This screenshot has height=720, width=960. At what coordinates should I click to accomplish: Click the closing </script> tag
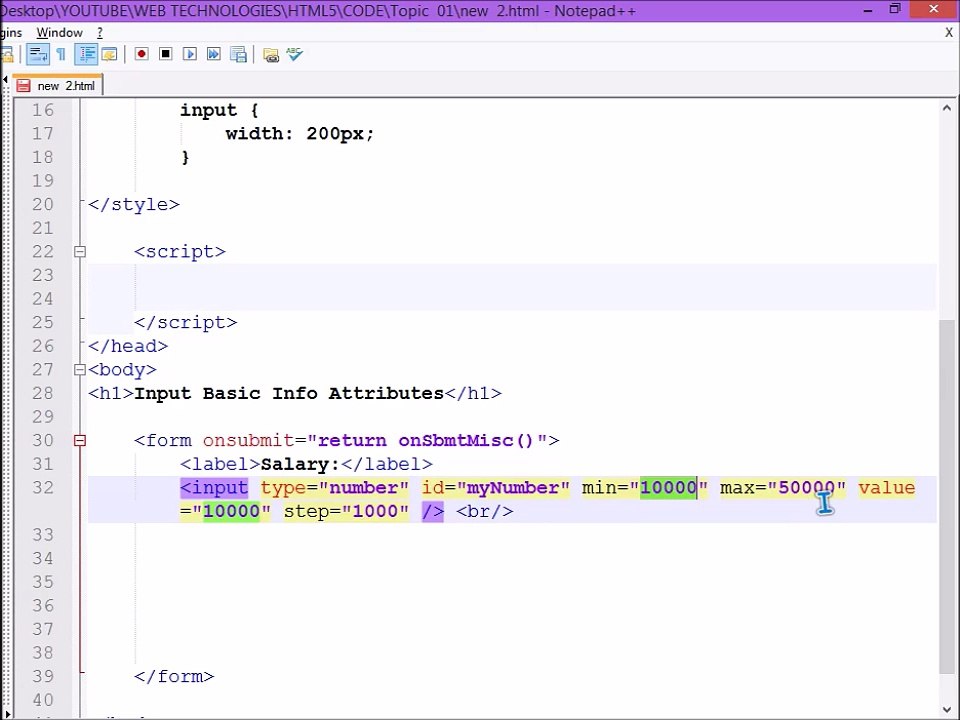(x=186, y=323)
